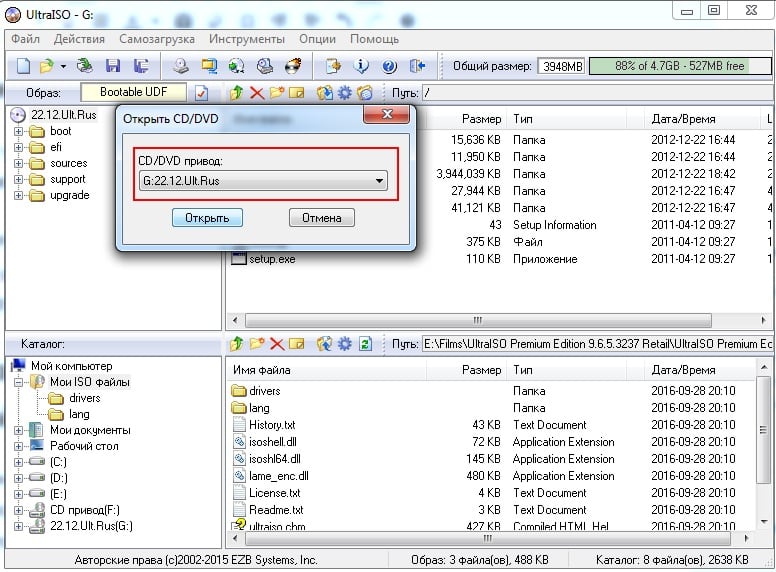This screenshot has width=776, height=572.
Task: Click the Burn CD/DVD image flame icon
Action: (293, 66)
